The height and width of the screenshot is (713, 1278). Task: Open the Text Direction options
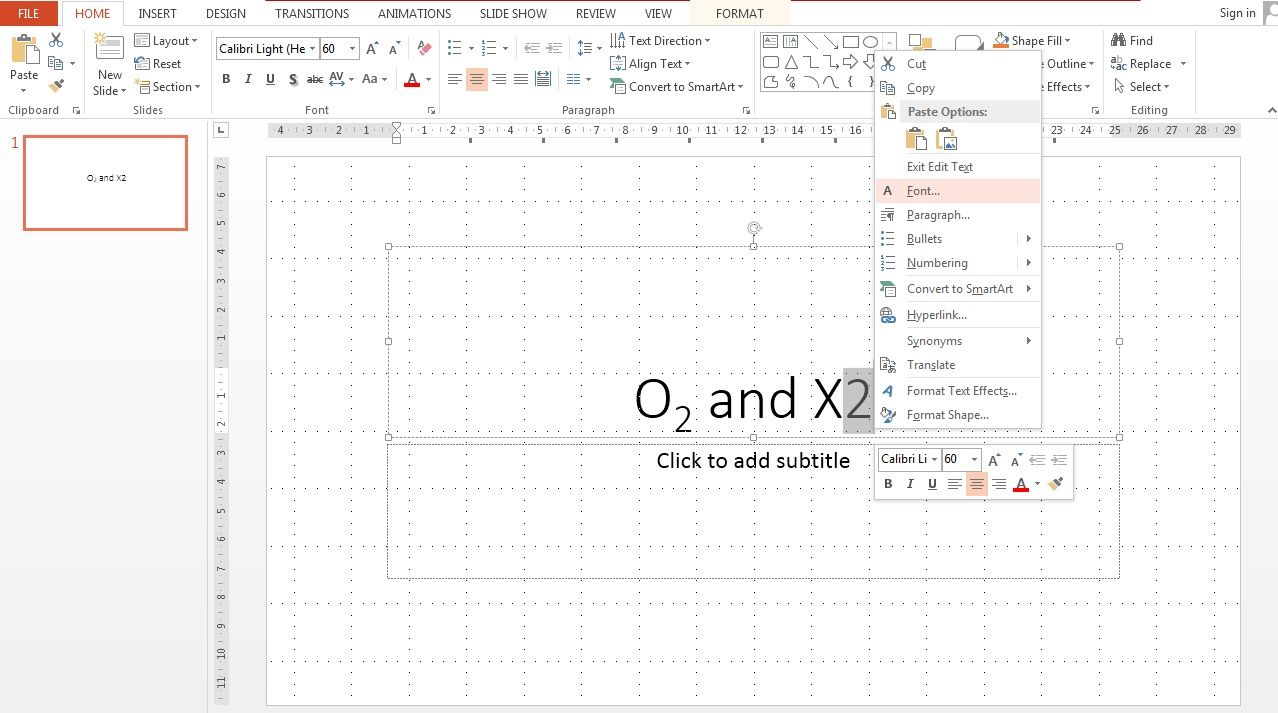[x=663, y=40]
